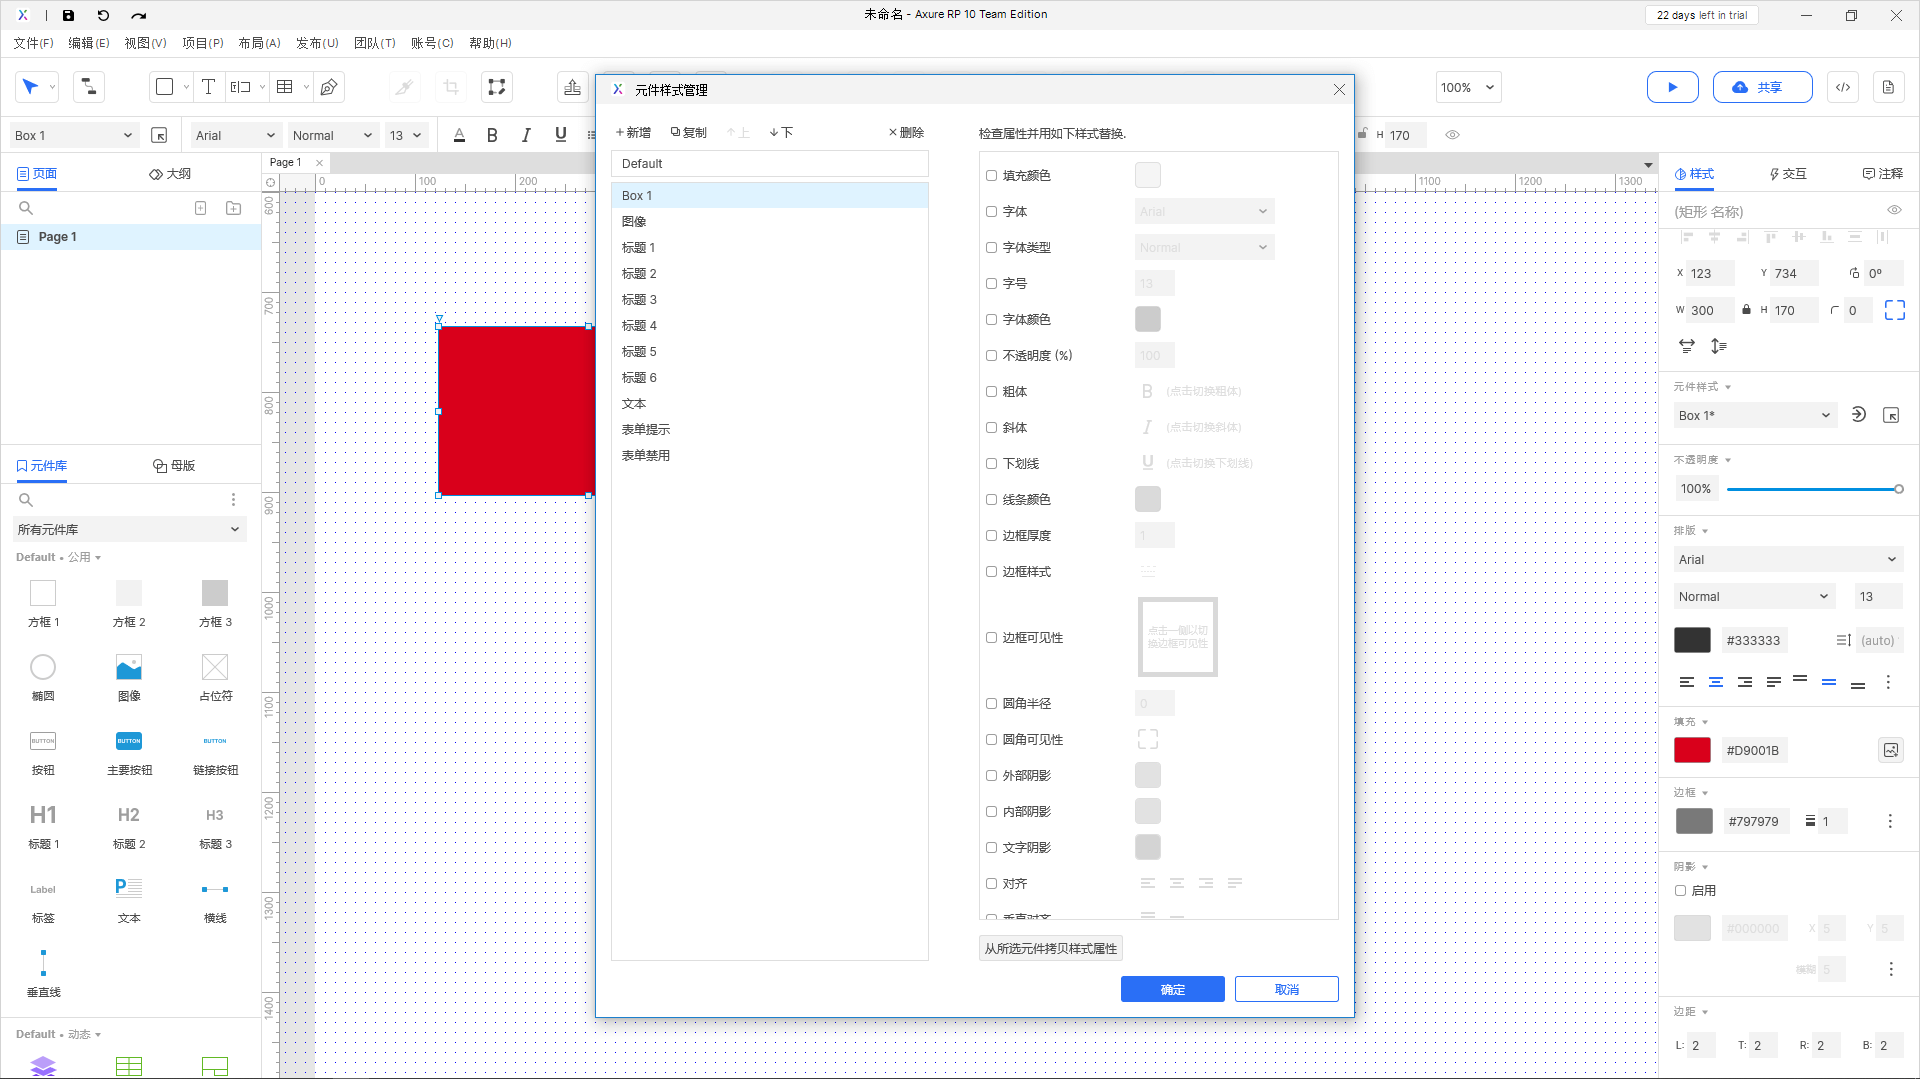Screen dimensions: 1920x1079
Task: Click the Save icon in title bar
Action: [68, 15]
